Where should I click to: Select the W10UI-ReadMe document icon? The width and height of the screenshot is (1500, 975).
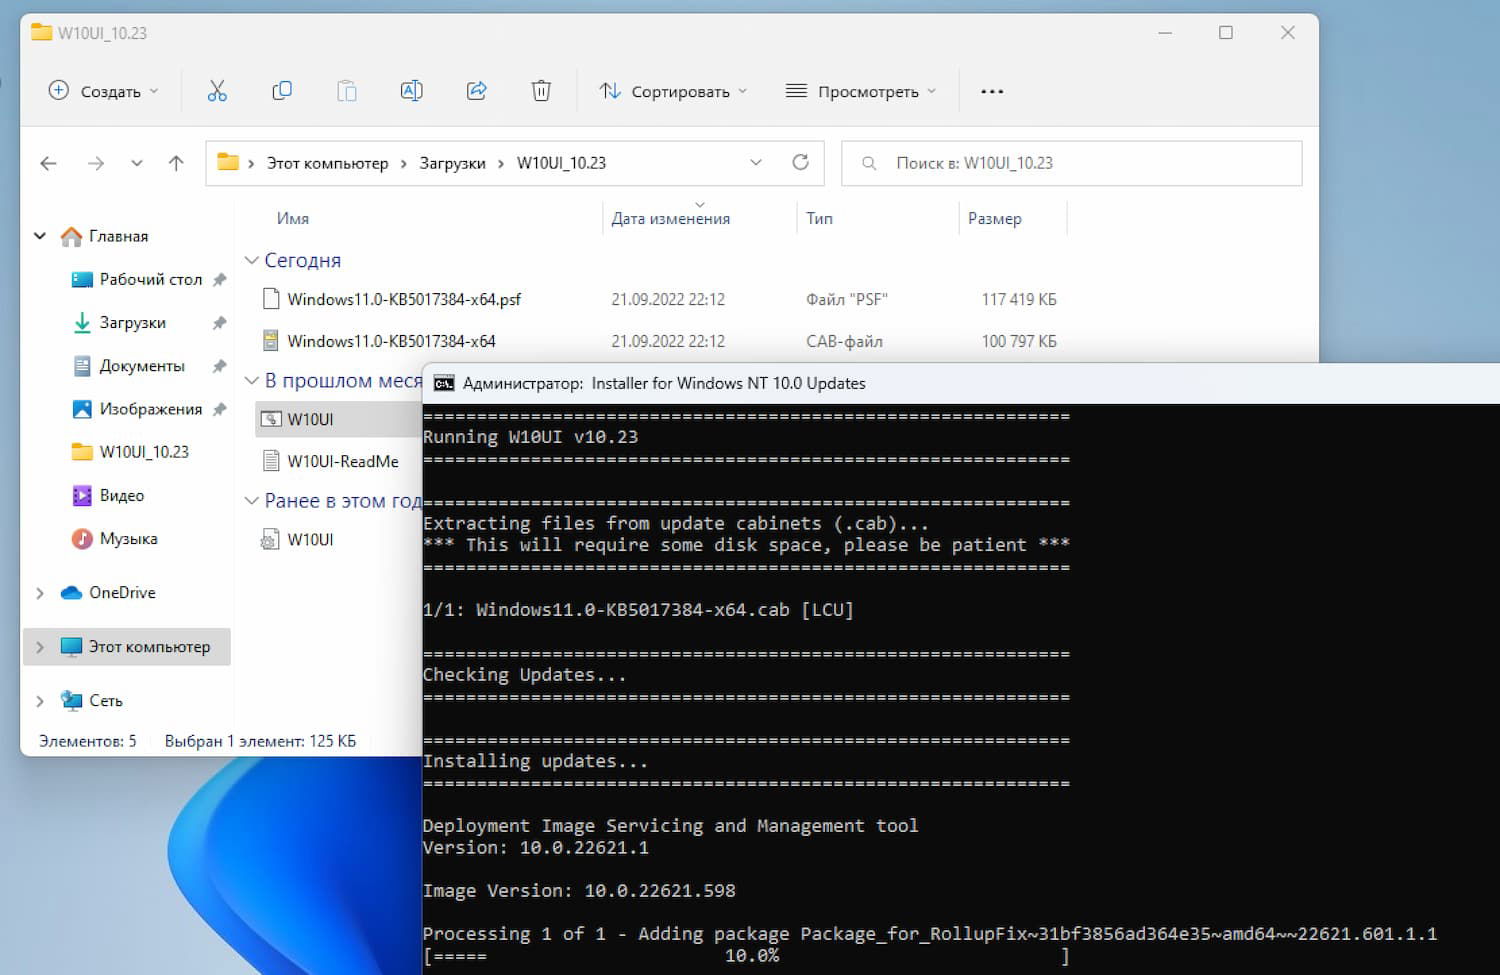[270, 461]
